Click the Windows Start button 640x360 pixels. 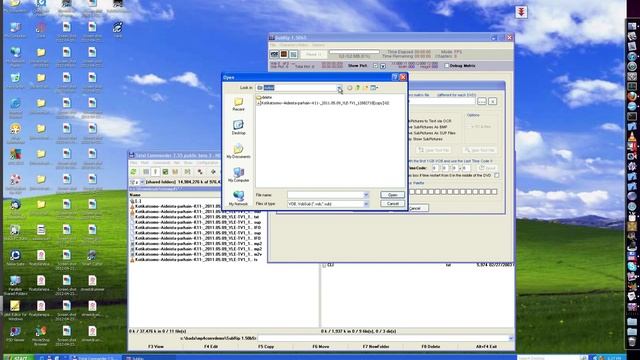tap(19, 358)
